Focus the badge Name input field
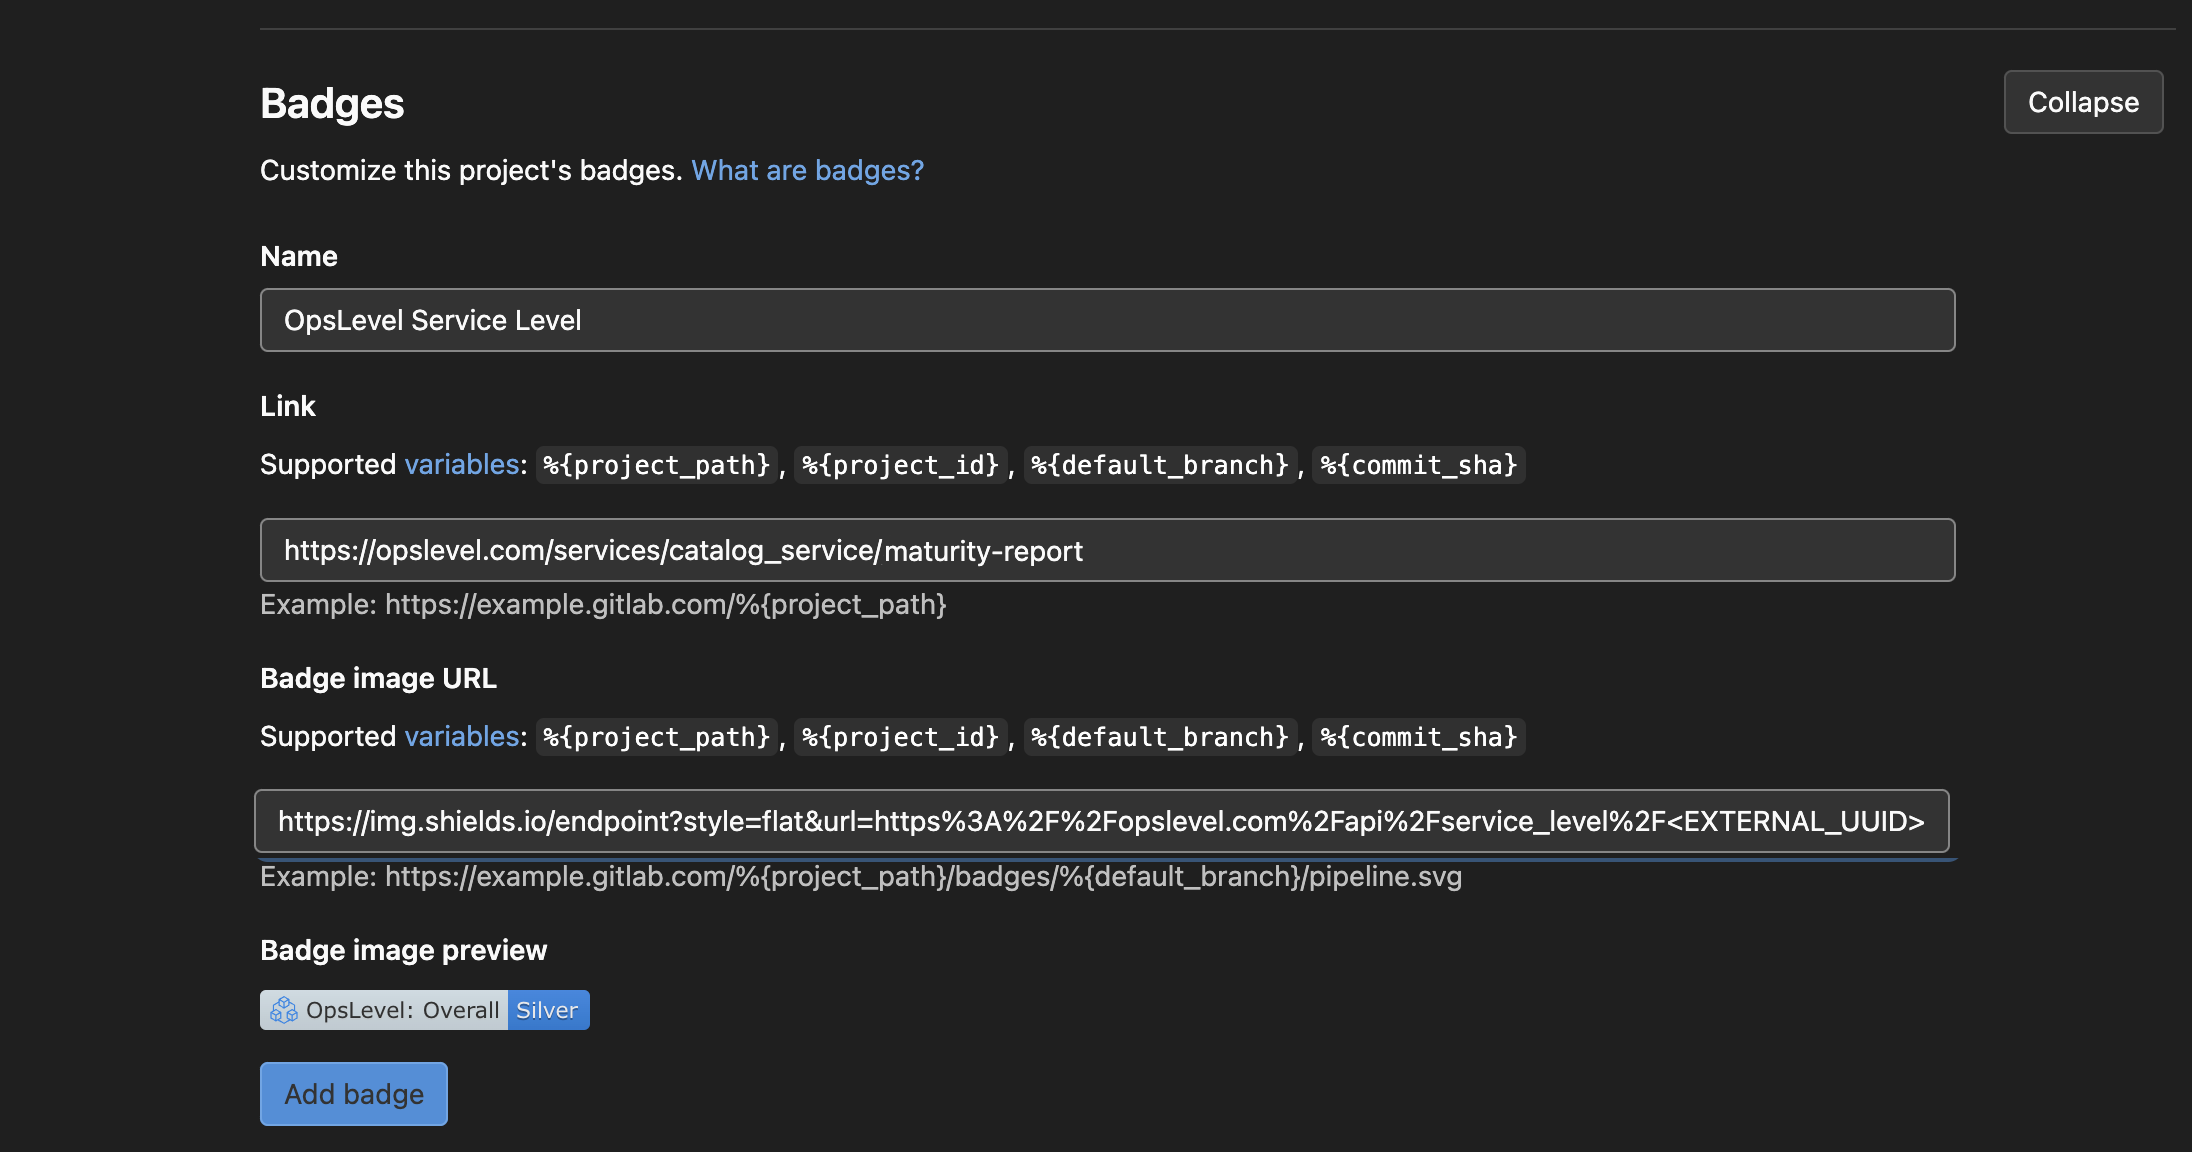The width and height of the screenshot is (2192, 1152). pyautogui.click(x=1107, y=320)
